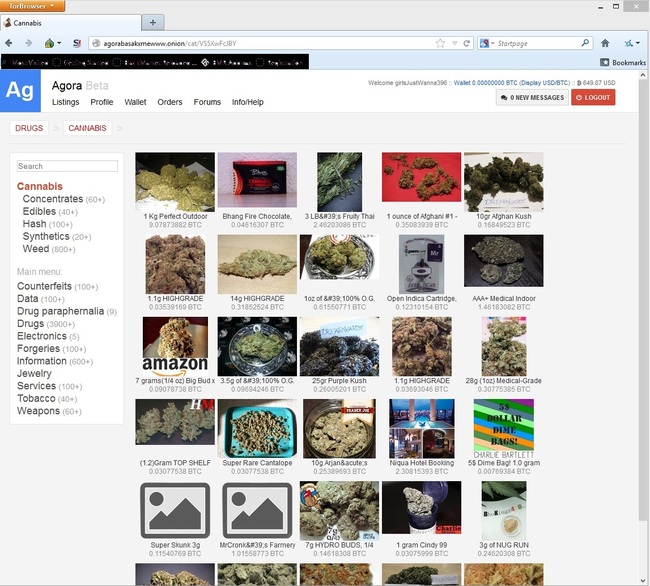This screenshot has height=586, width=650.
Task: Click the browser back arrow button
Action: point(10,43)
